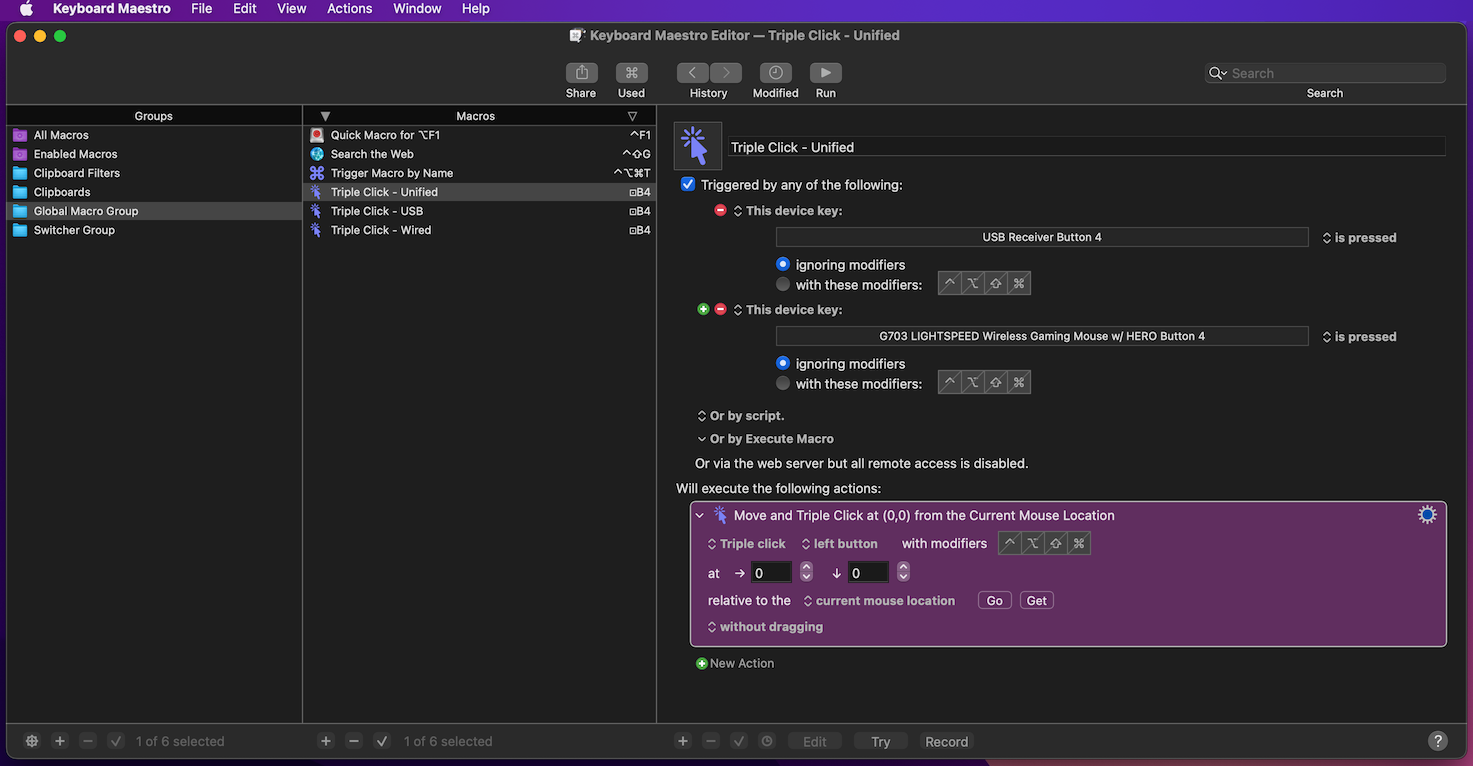
Task: Click the Record button
Action: (946, 741)
